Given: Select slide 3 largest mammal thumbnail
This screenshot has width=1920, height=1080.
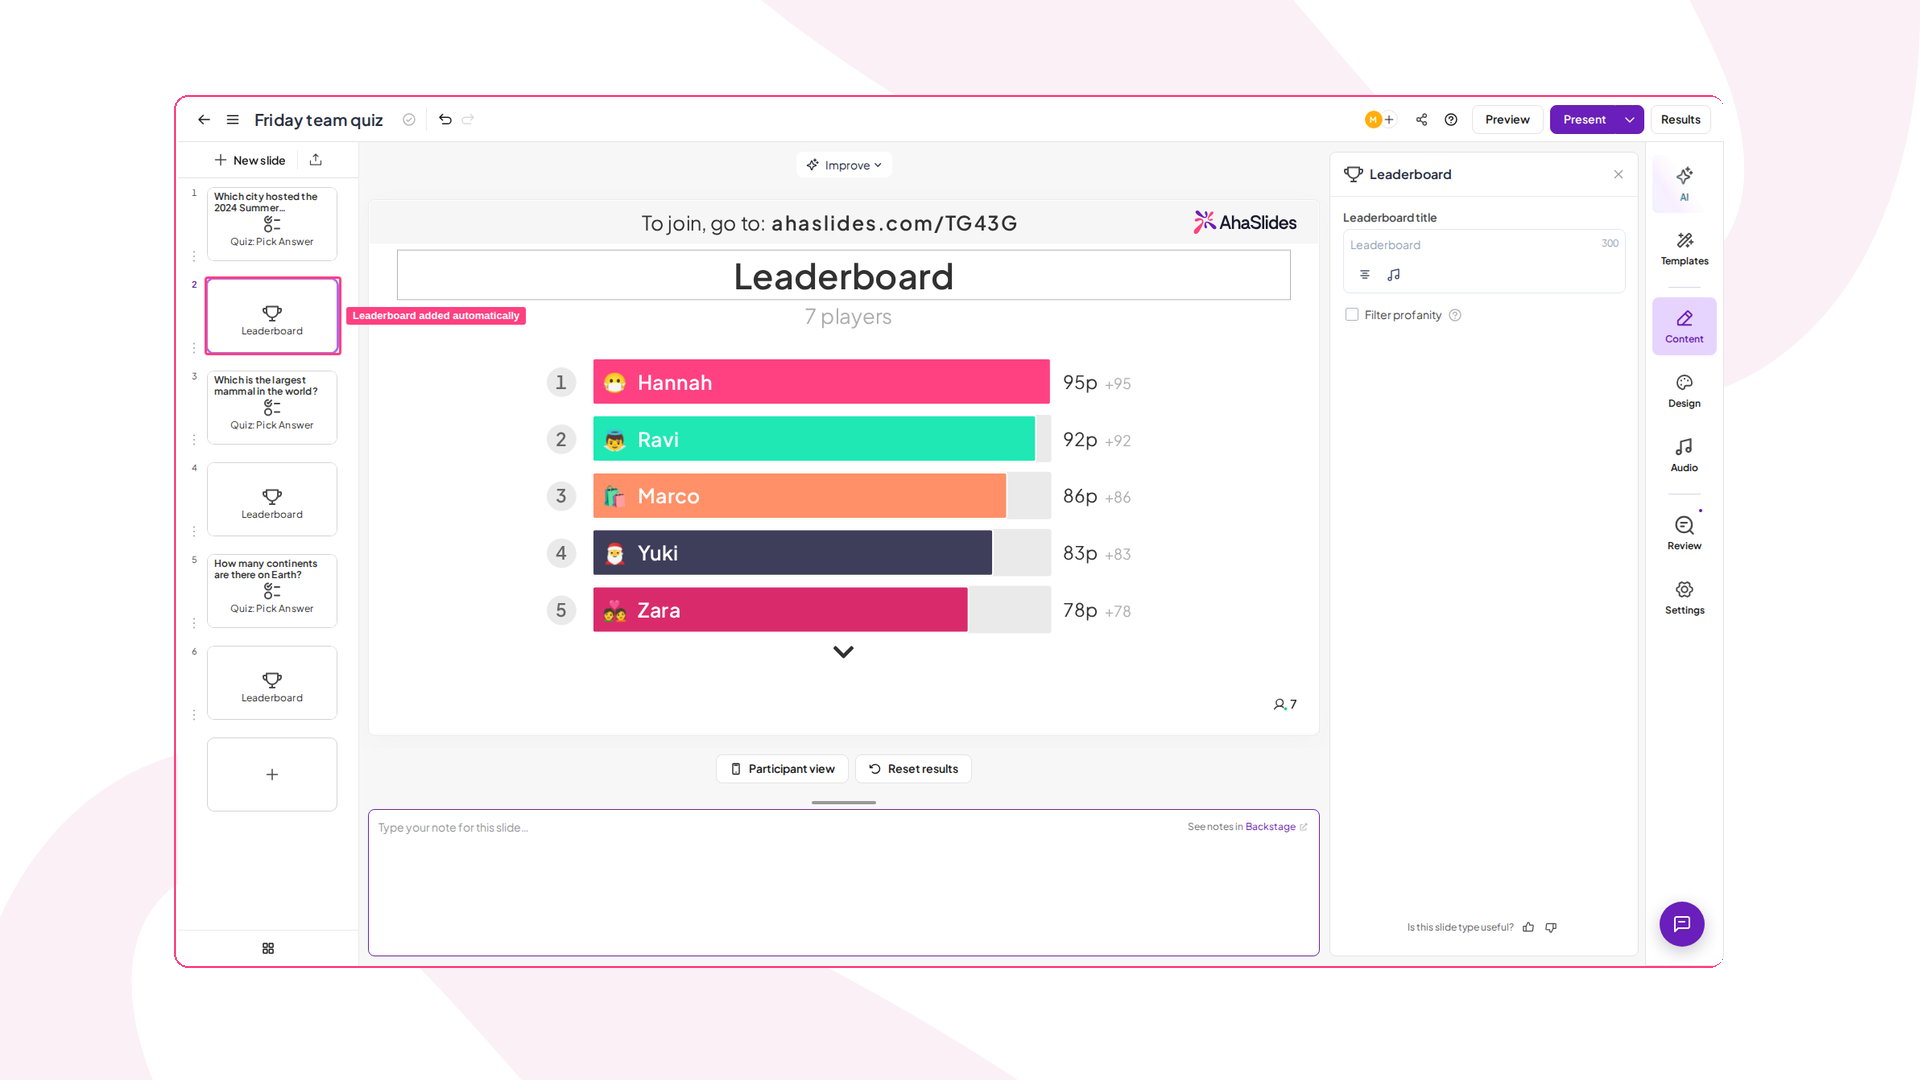Looking at the screenshot, I should [x=272, y=408].
